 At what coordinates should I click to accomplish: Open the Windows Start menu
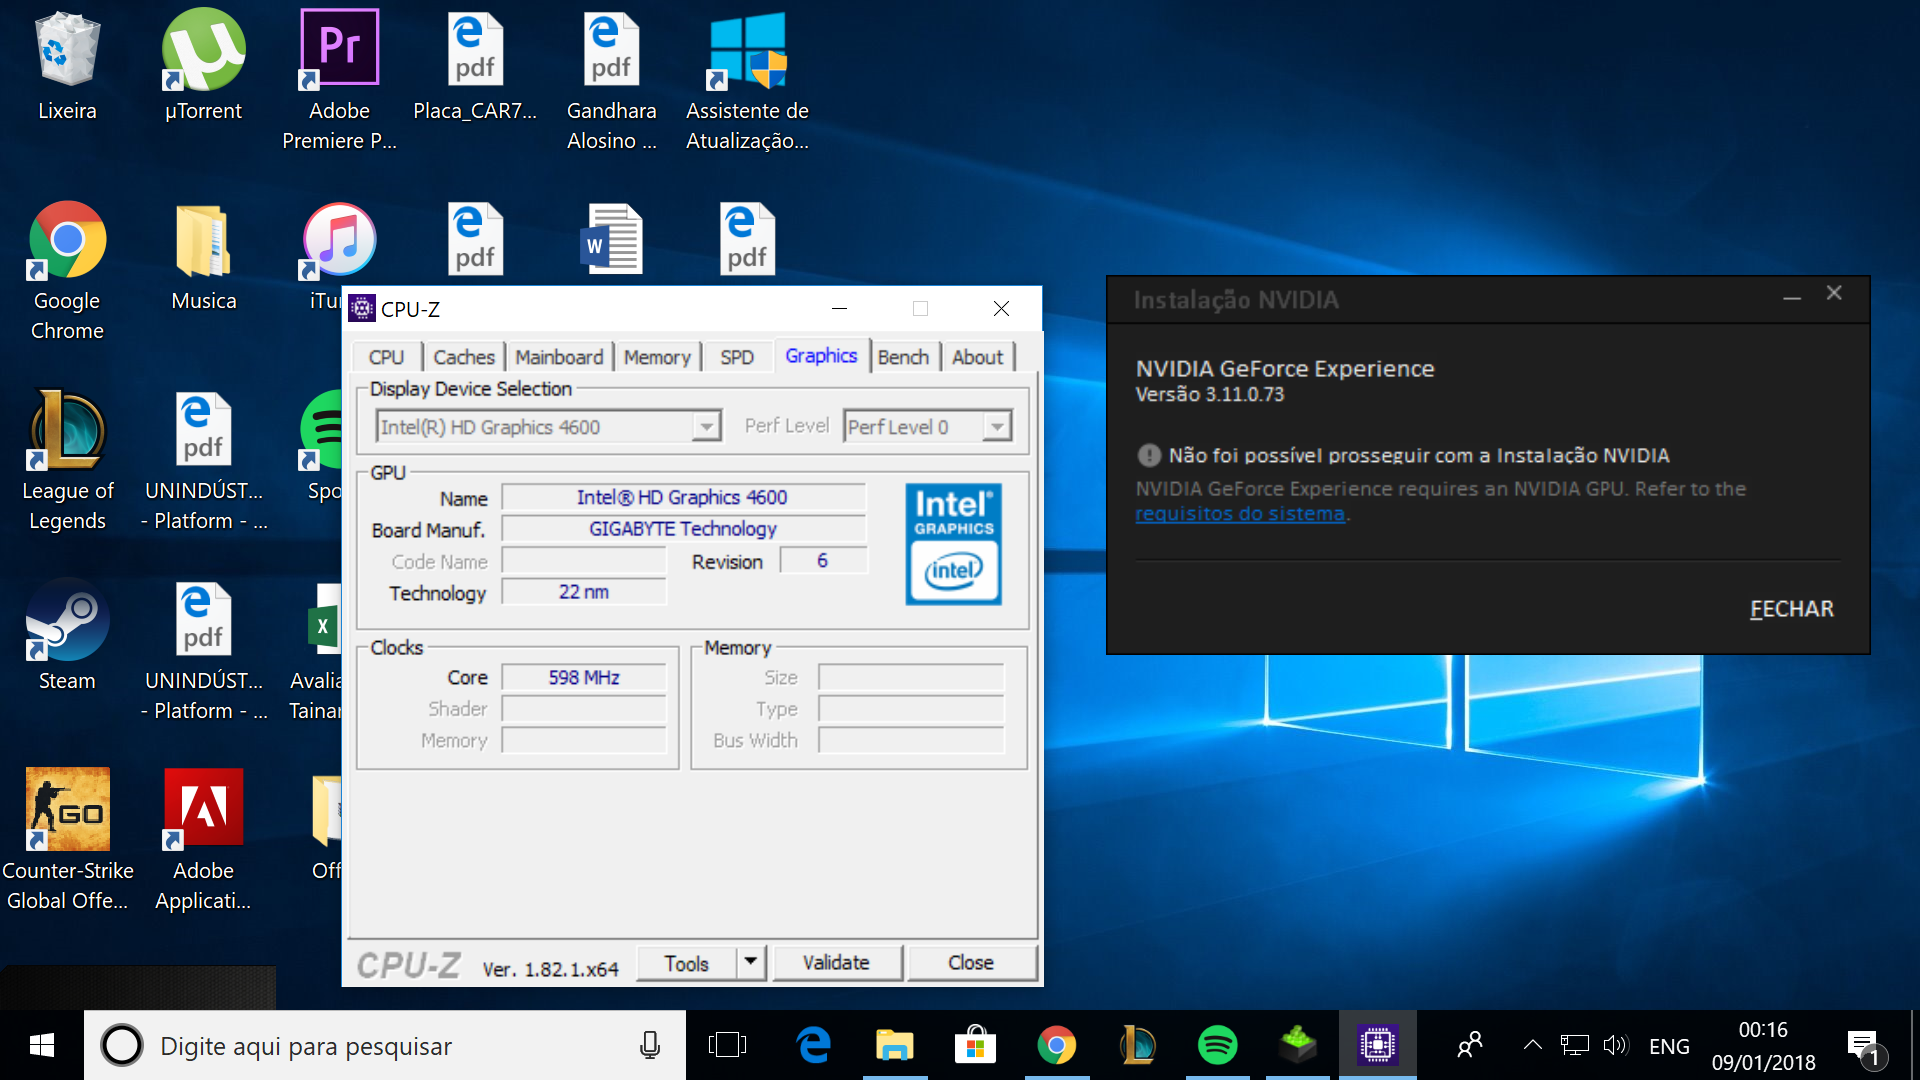click(x=42, y=1046)
